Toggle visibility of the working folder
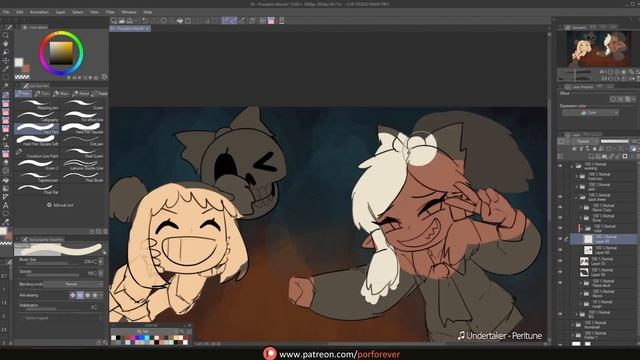The image size is (640, 360). point(560,166)
